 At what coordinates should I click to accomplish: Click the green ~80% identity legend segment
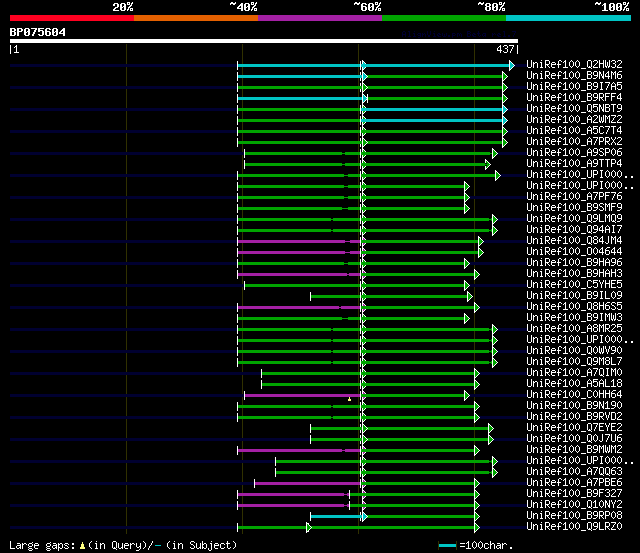pyautogui.click(x=444, y=18)
